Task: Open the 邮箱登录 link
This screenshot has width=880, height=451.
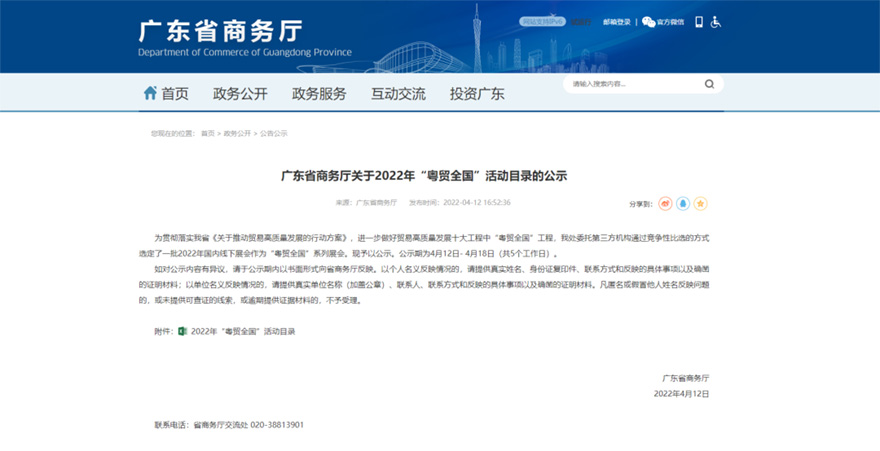Action: 617,22
